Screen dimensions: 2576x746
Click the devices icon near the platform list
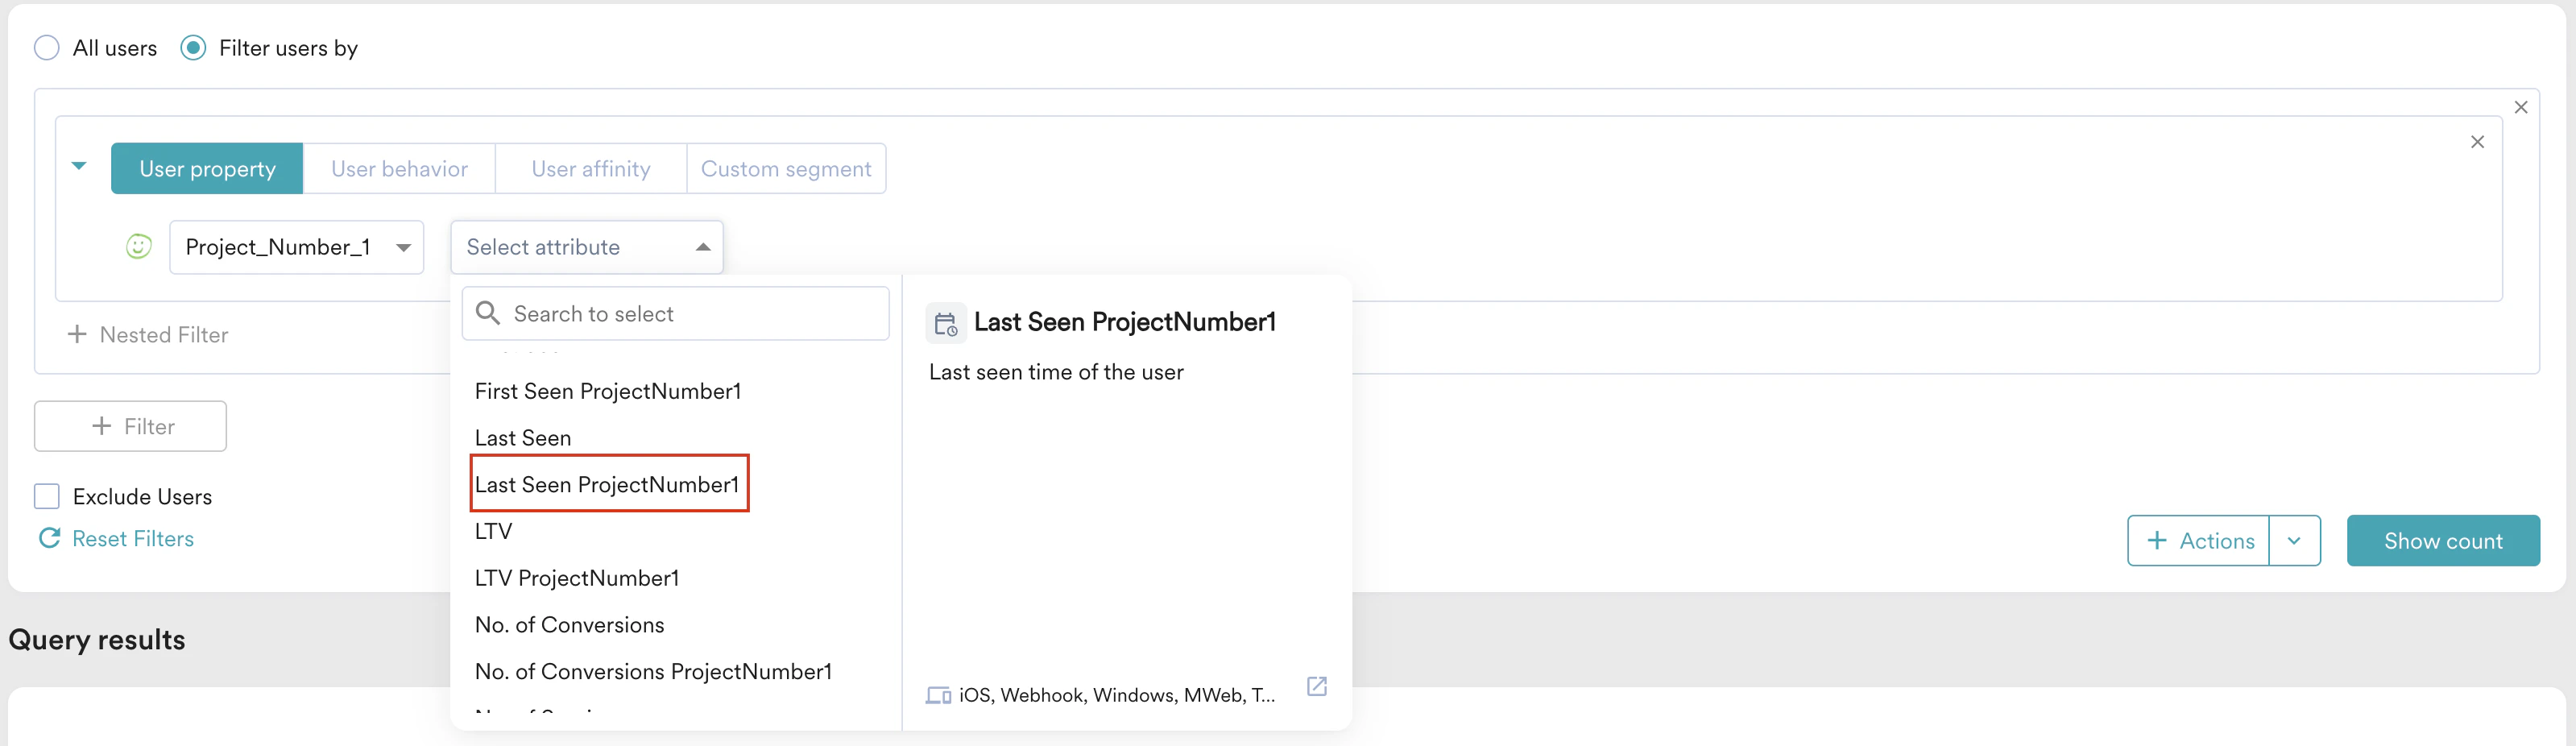point(938,694)
